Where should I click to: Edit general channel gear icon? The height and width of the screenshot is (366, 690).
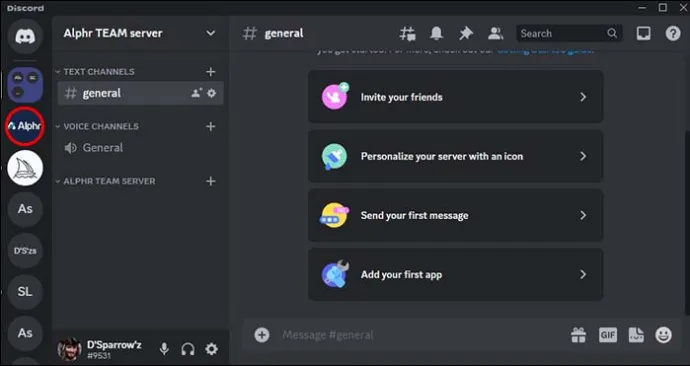(212, 93)
